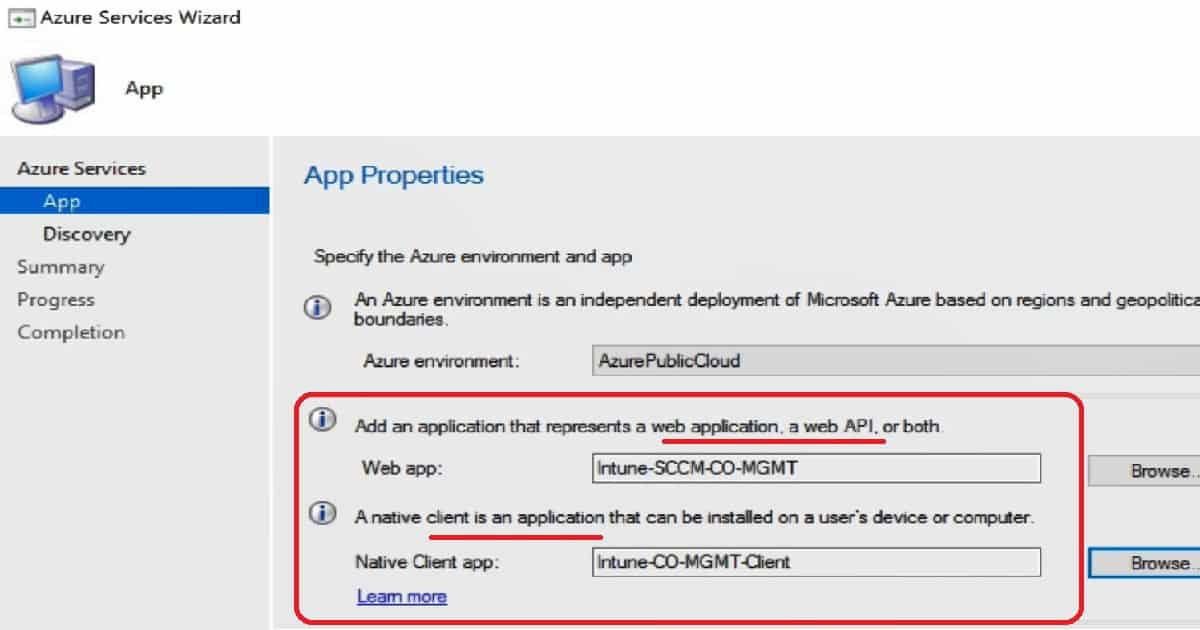The height and width of the screenshot is (630, 1200).
Task: Browse for the Native Client app
Action: [1144, 563]
